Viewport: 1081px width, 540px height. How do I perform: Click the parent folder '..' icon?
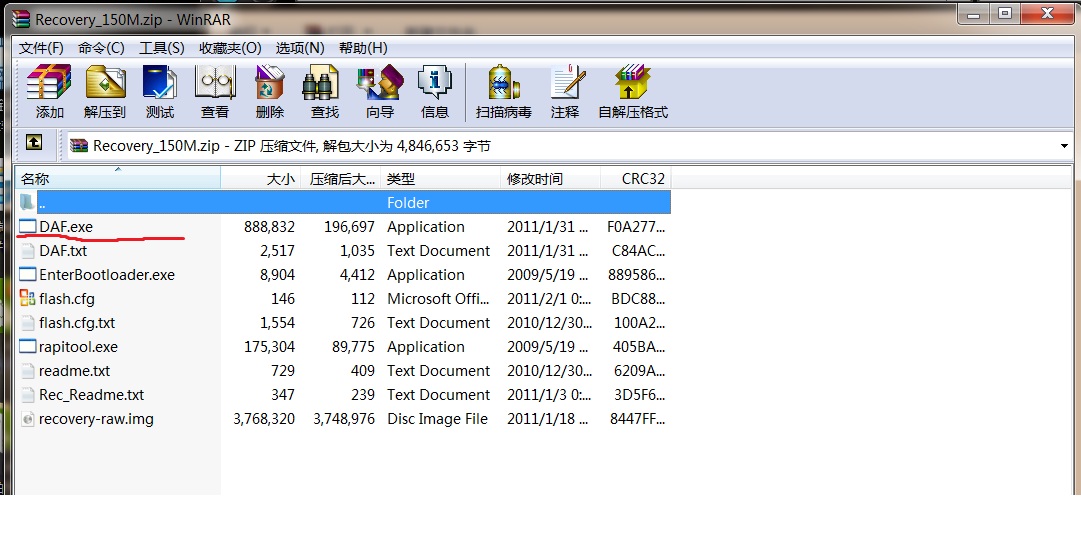(x=26, y=202)
